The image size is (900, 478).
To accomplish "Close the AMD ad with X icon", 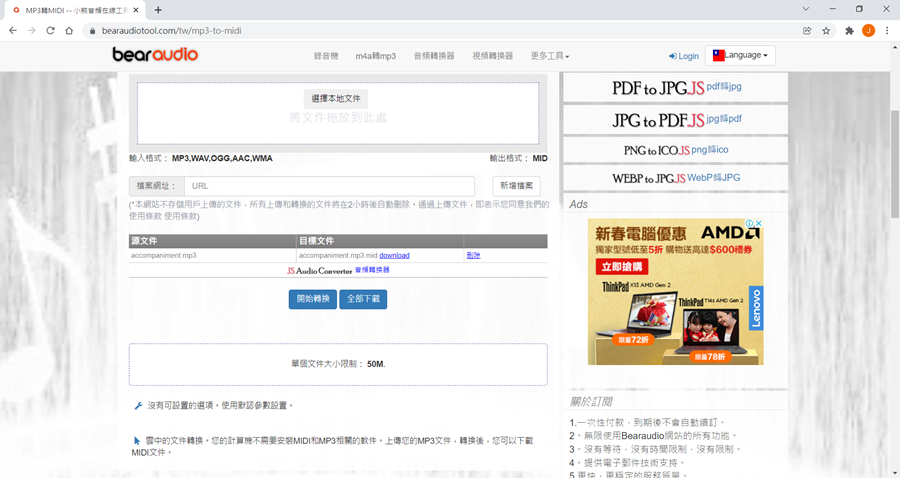I will (x=759, y=223).
